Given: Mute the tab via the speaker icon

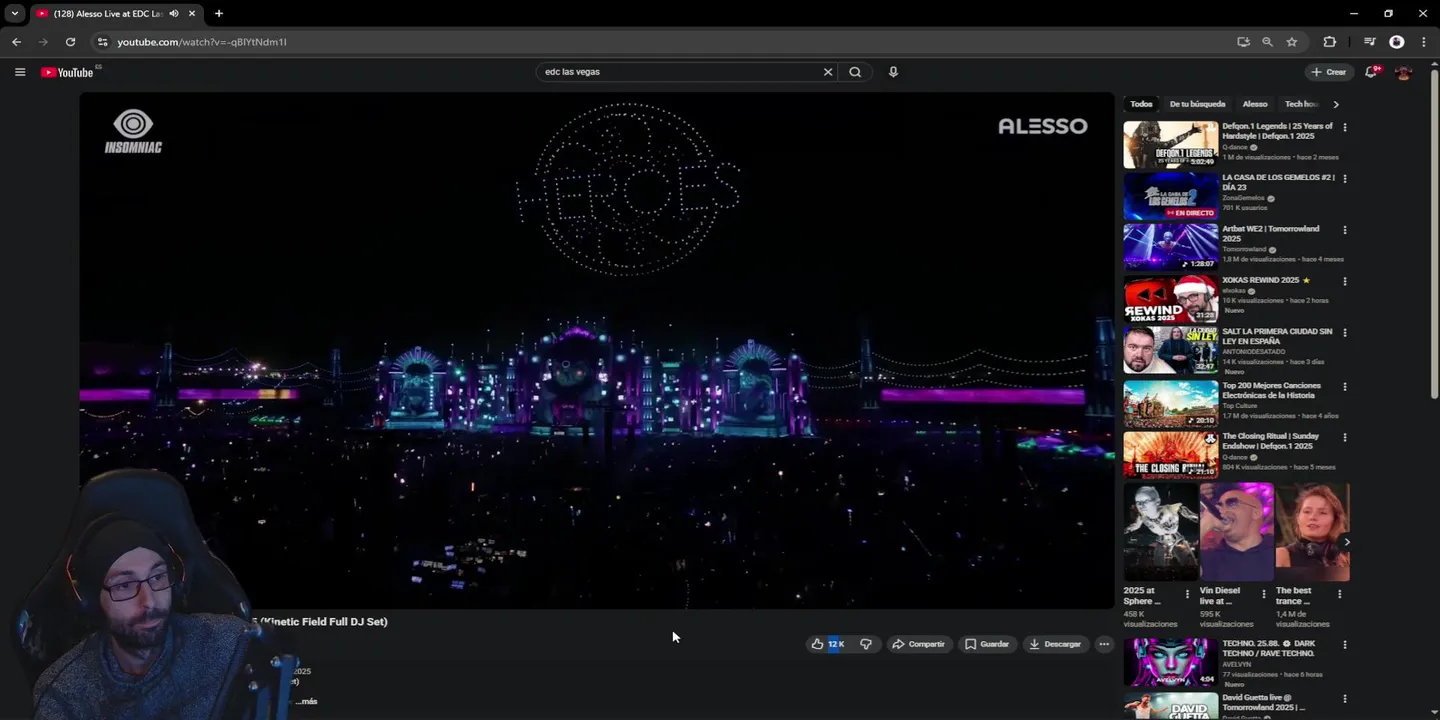Looking at the screenshot, I should pos(174,13).
